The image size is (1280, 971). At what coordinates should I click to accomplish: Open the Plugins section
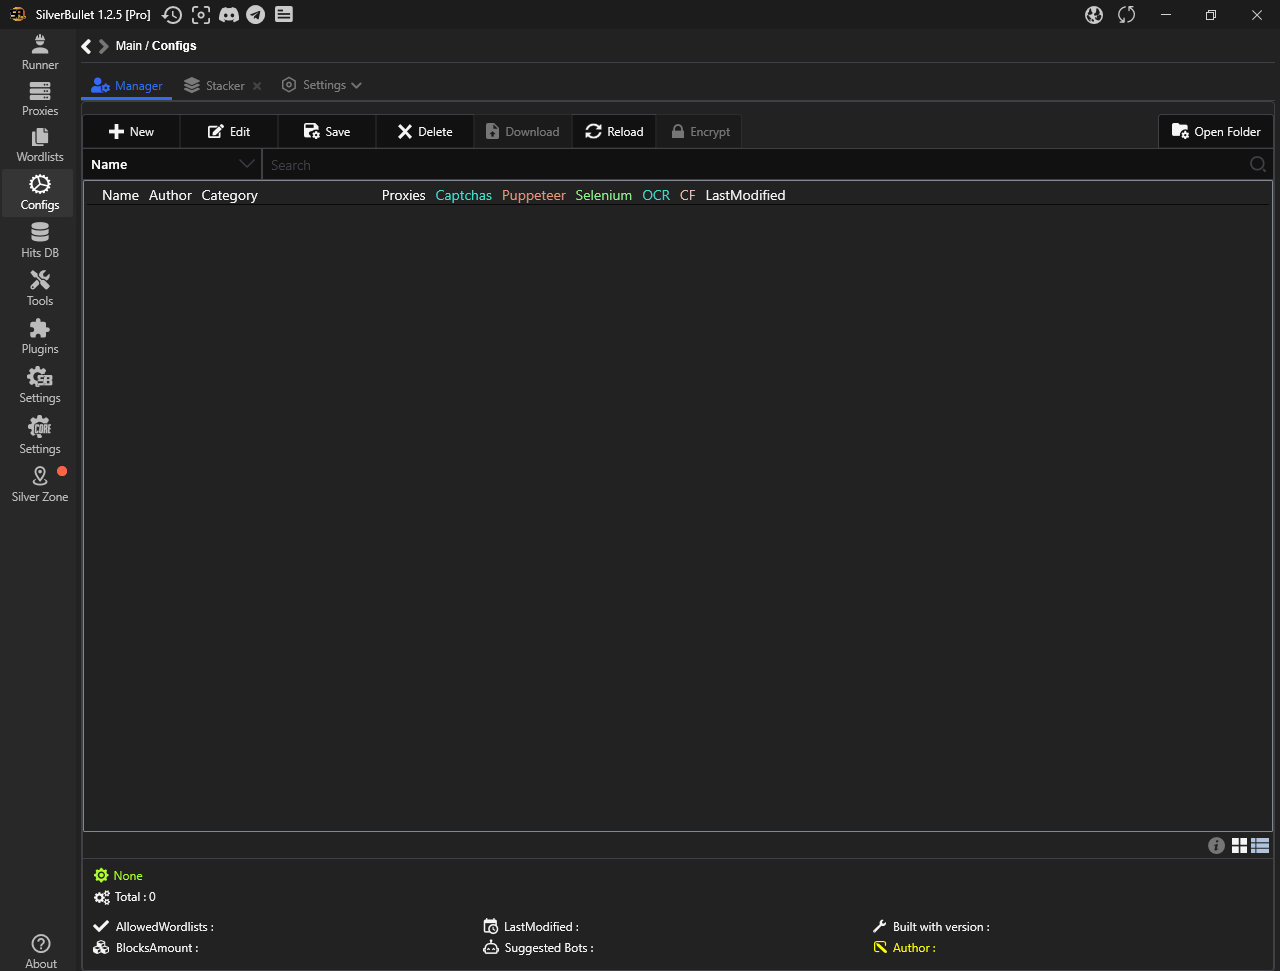pos(40,337)
